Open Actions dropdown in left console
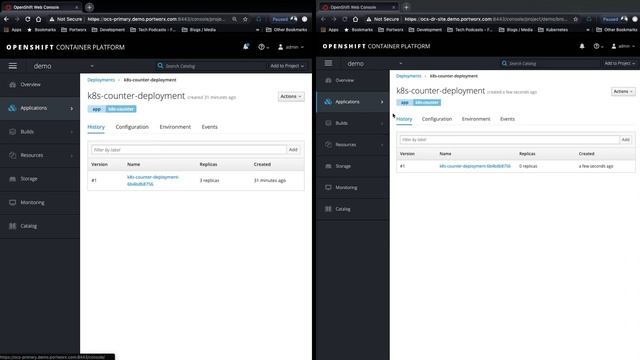The width and height of the screenshot is (640, 360). click(291, 96)
